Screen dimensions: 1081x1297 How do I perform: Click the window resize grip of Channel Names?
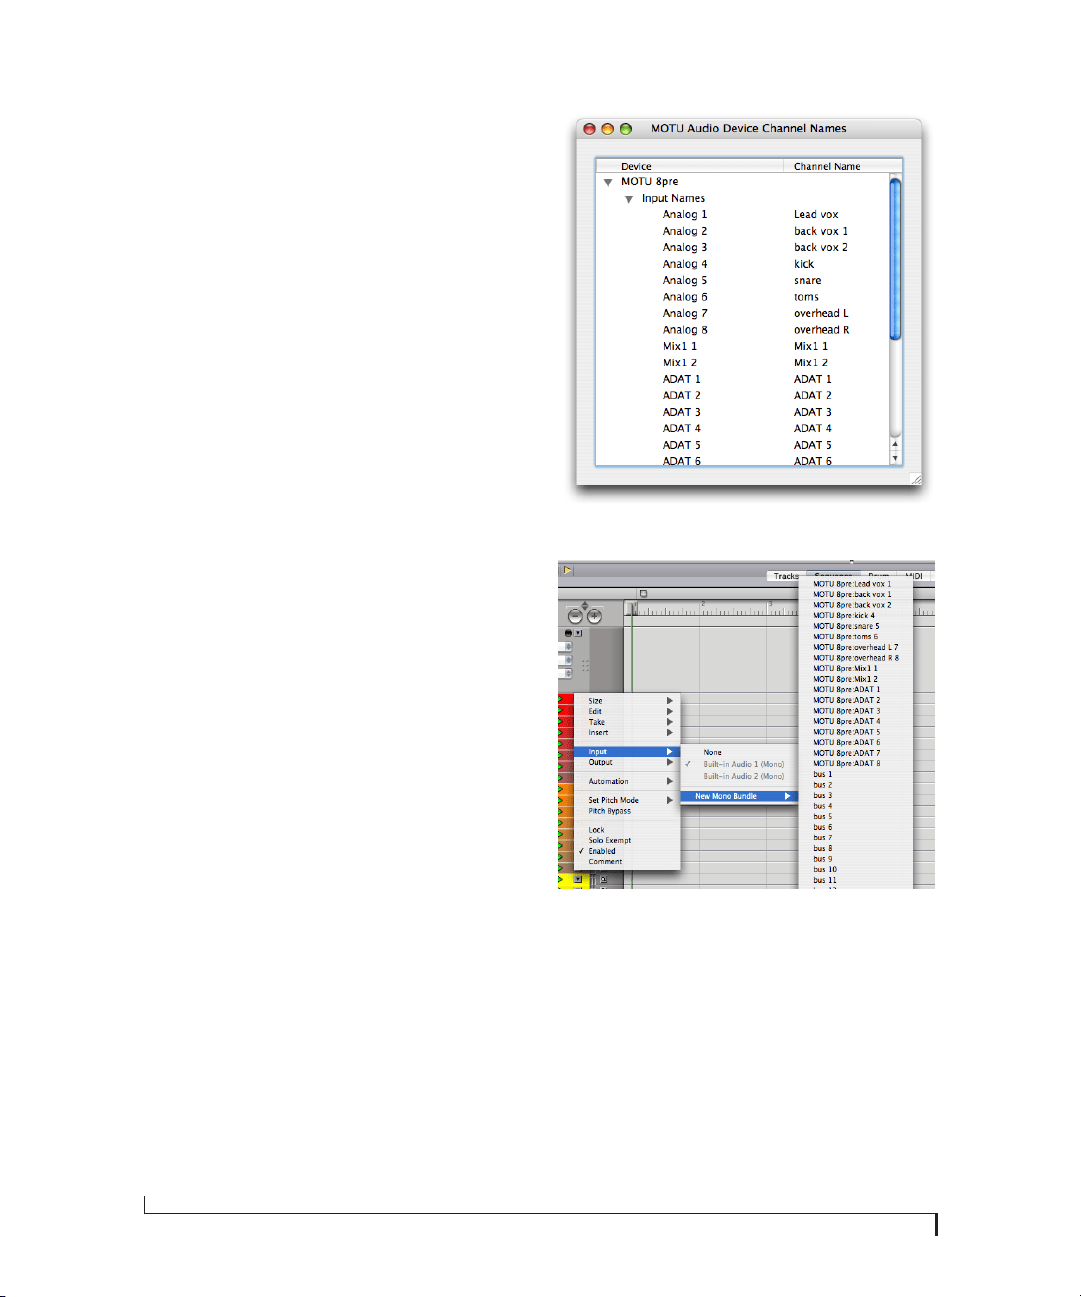(x=915, y=480)
